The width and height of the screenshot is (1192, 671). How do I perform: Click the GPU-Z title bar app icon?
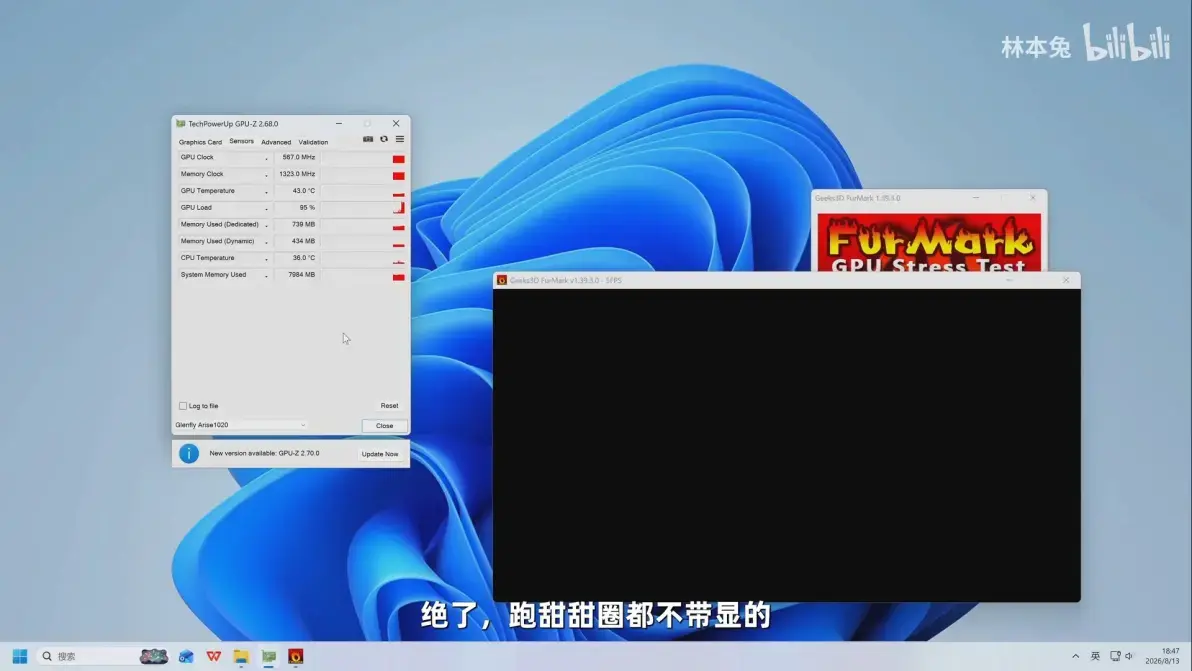(181, 123)
